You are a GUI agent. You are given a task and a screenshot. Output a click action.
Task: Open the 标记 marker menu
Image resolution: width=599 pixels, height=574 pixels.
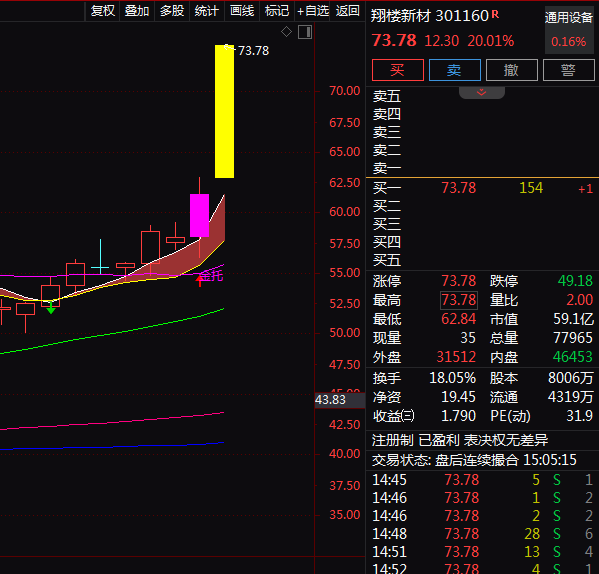(277, 10)
